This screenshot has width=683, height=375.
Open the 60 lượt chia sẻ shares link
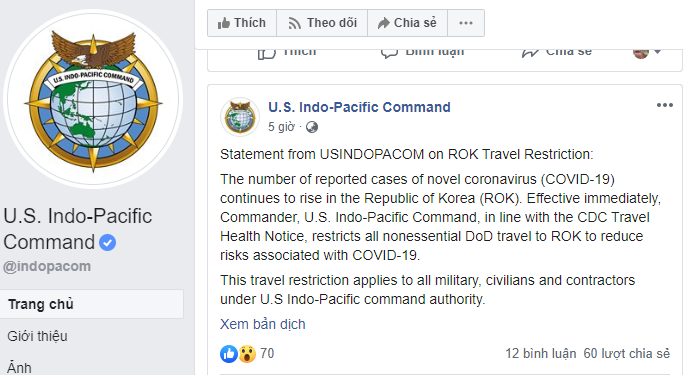pos(626,353)
